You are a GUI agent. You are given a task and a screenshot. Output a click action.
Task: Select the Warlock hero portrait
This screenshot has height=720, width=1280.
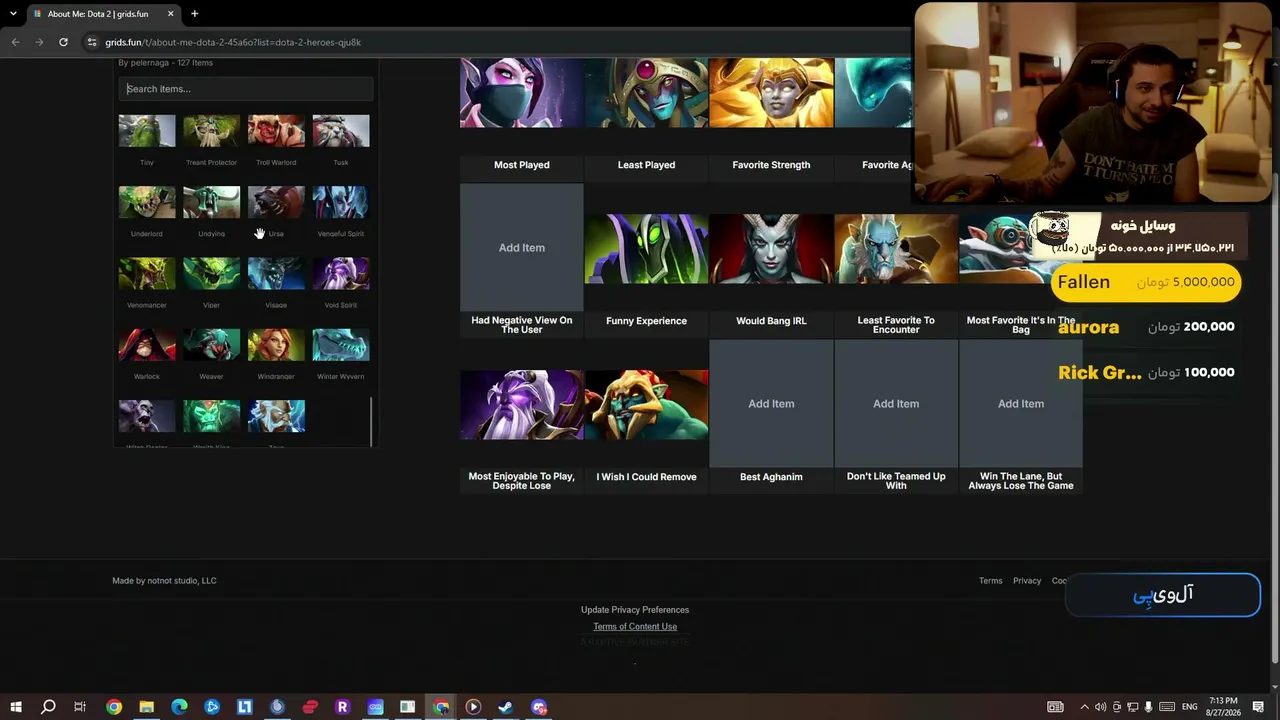coord(147,344)
